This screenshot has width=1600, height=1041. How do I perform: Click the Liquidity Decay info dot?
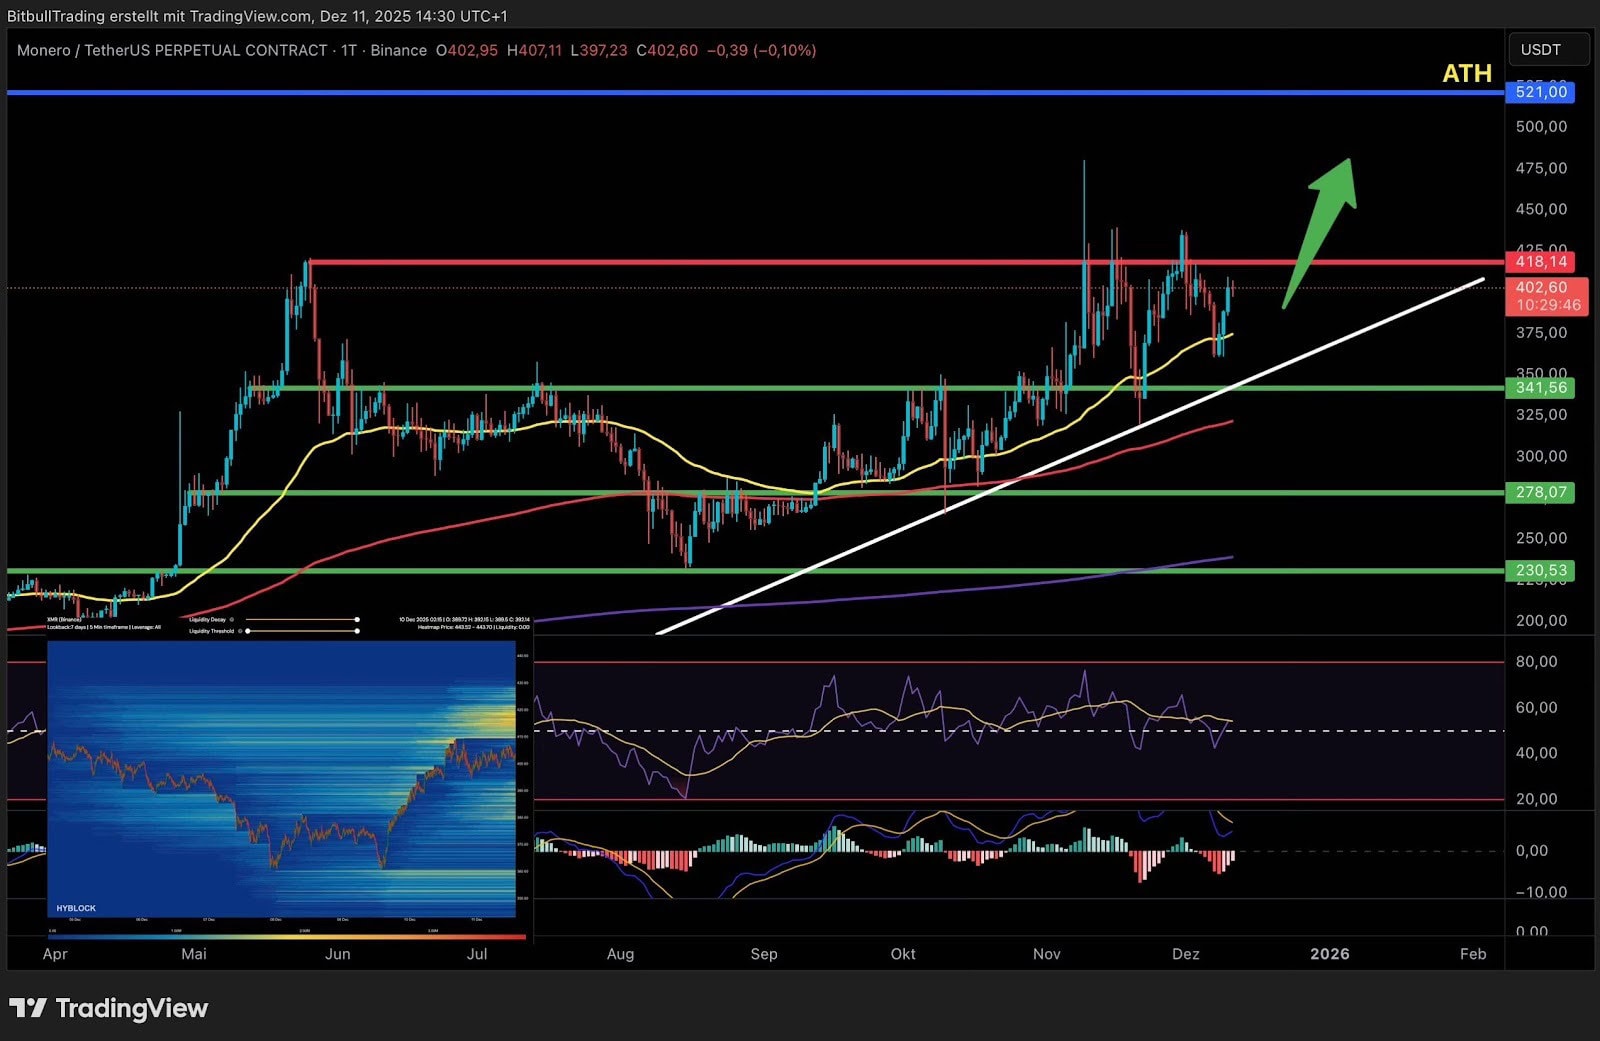coord(233,620)
